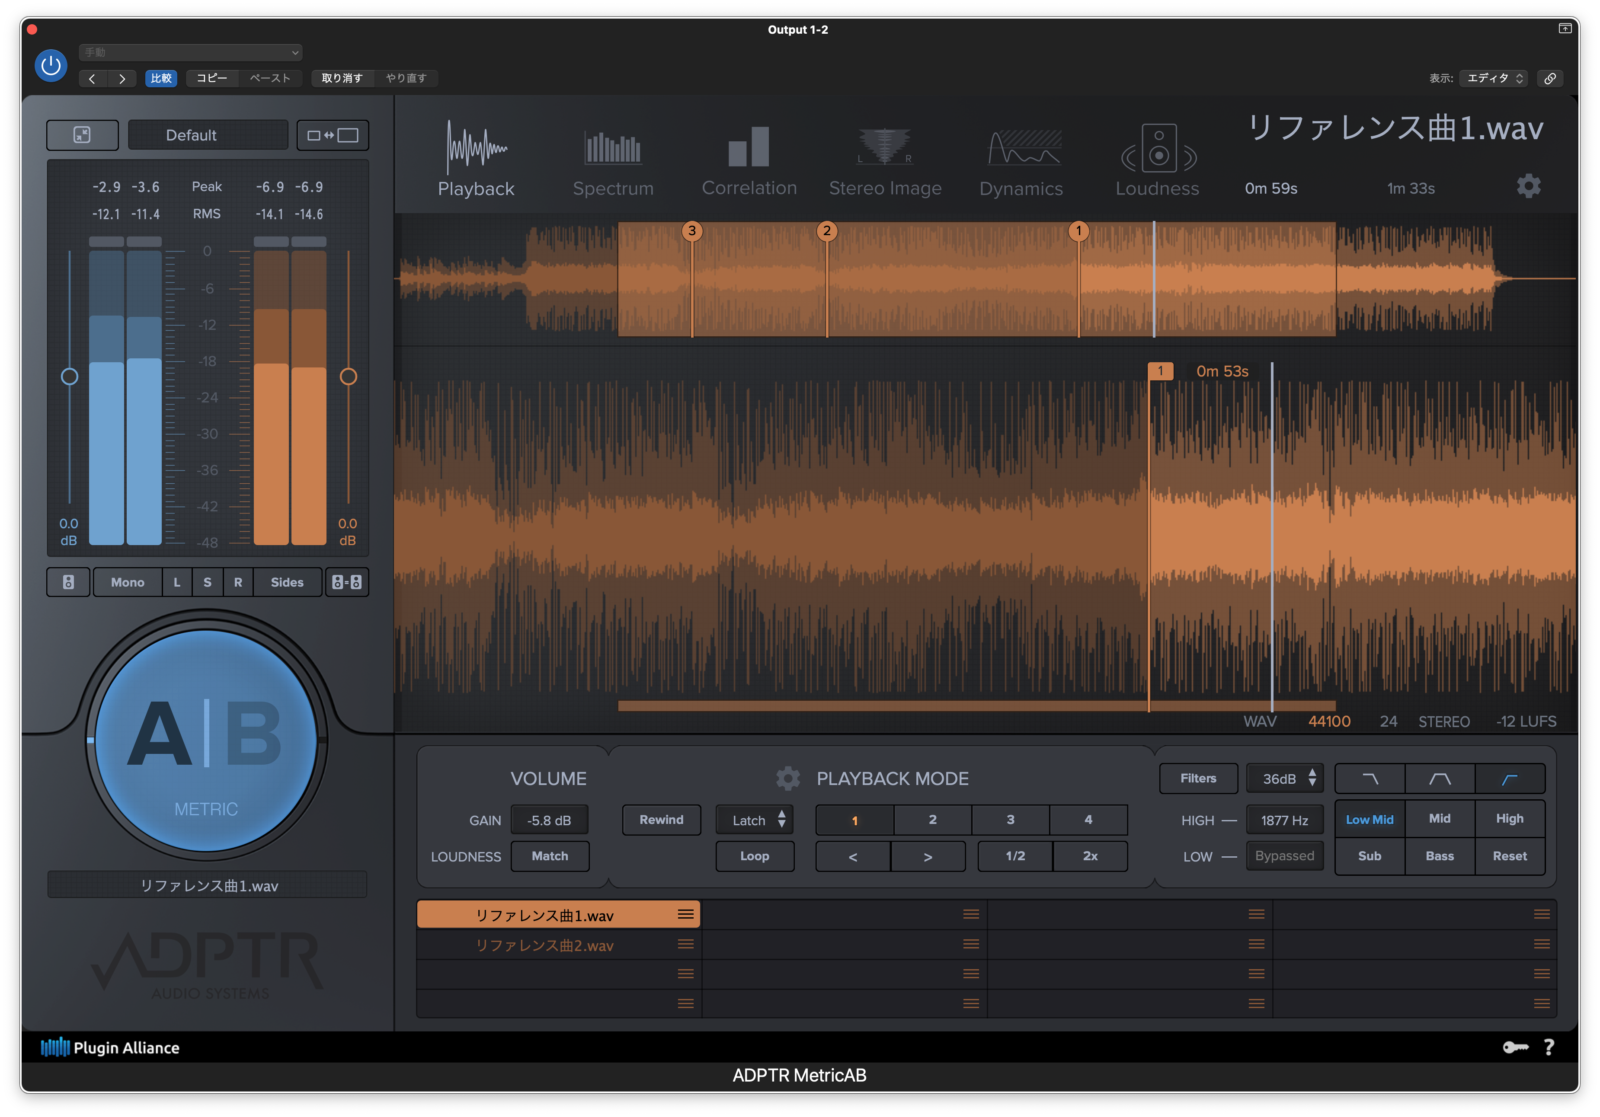Enable Mono monitoring
This screenshot has width=1600, height=1117.
pos(127,582)
